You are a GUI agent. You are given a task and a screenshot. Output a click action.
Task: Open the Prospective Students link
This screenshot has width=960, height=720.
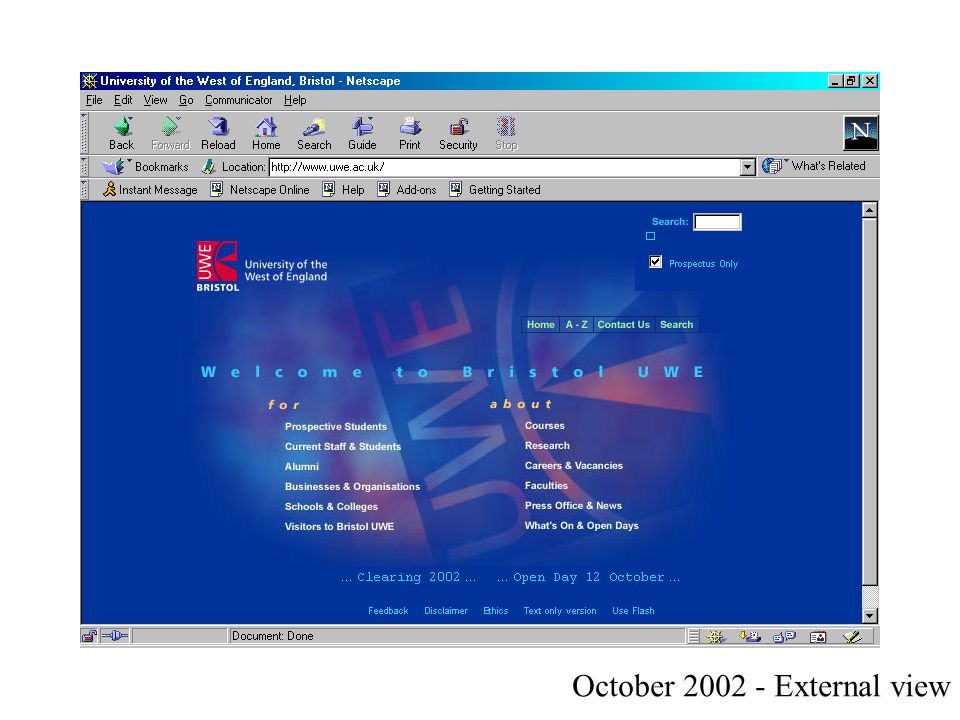tap(336, 427)
